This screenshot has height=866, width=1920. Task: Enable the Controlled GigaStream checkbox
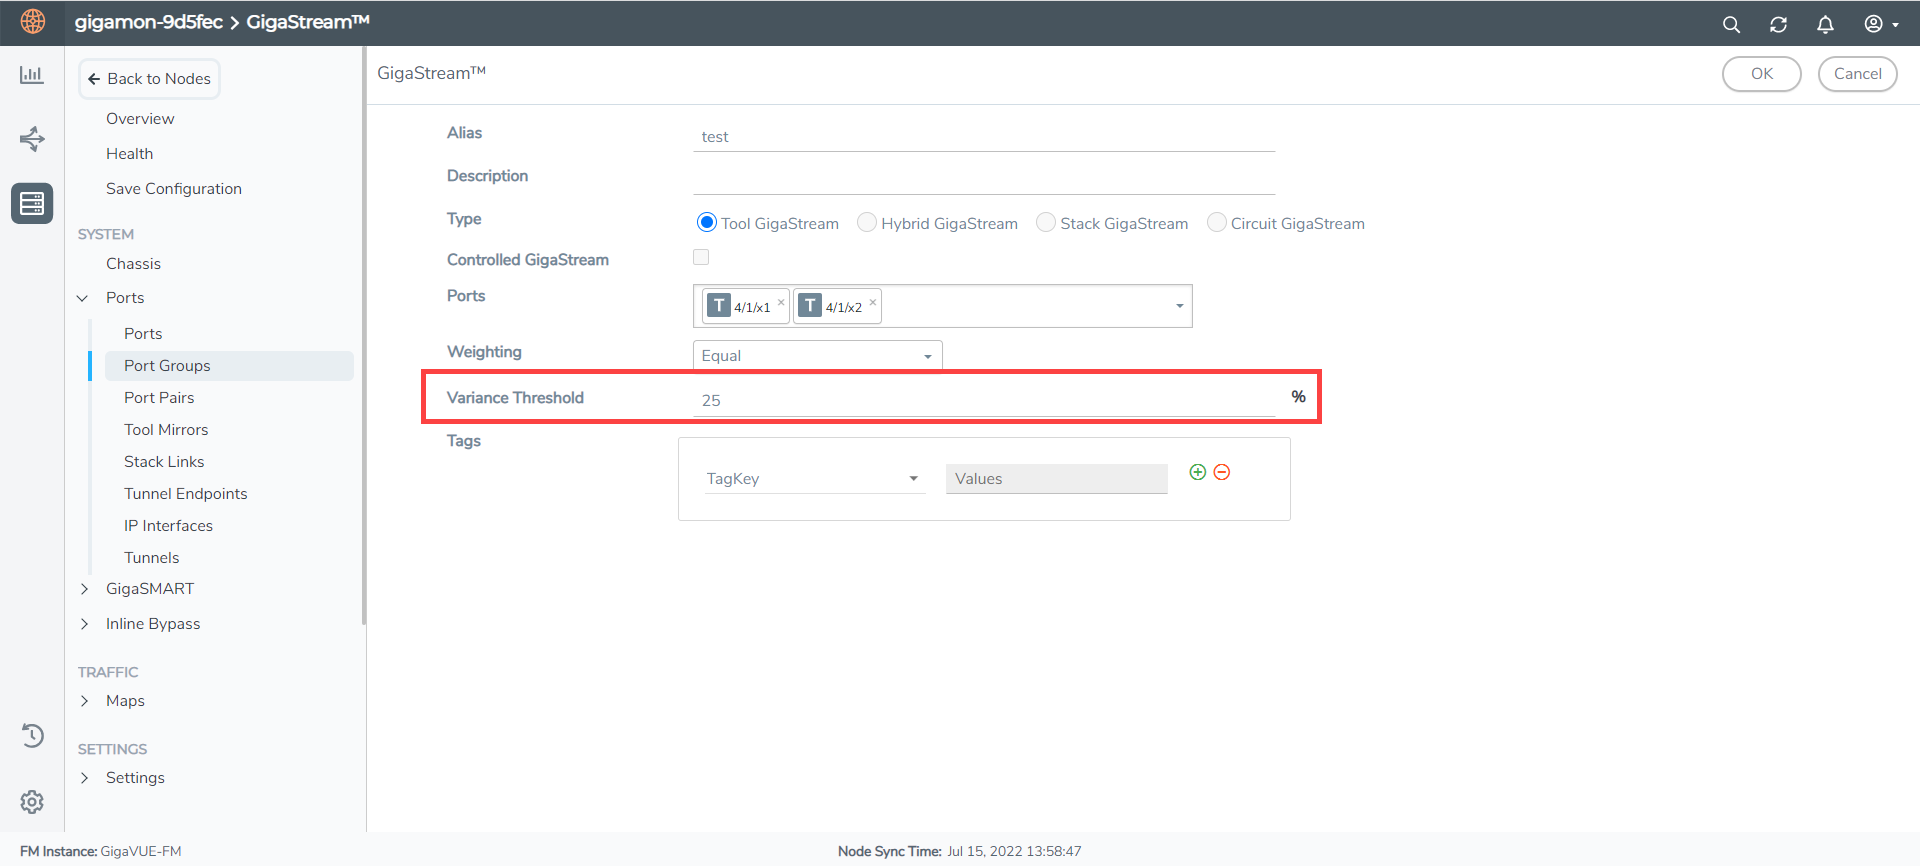pos(701,258)
